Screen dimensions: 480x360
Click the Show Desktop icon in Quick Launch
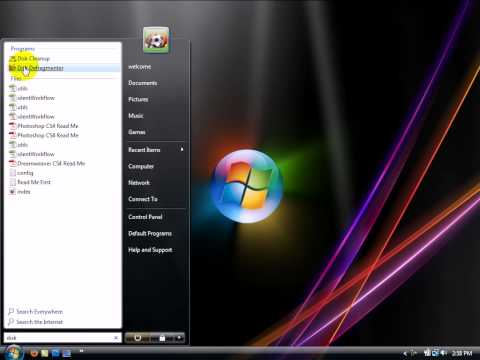click(x=56, y=353)
